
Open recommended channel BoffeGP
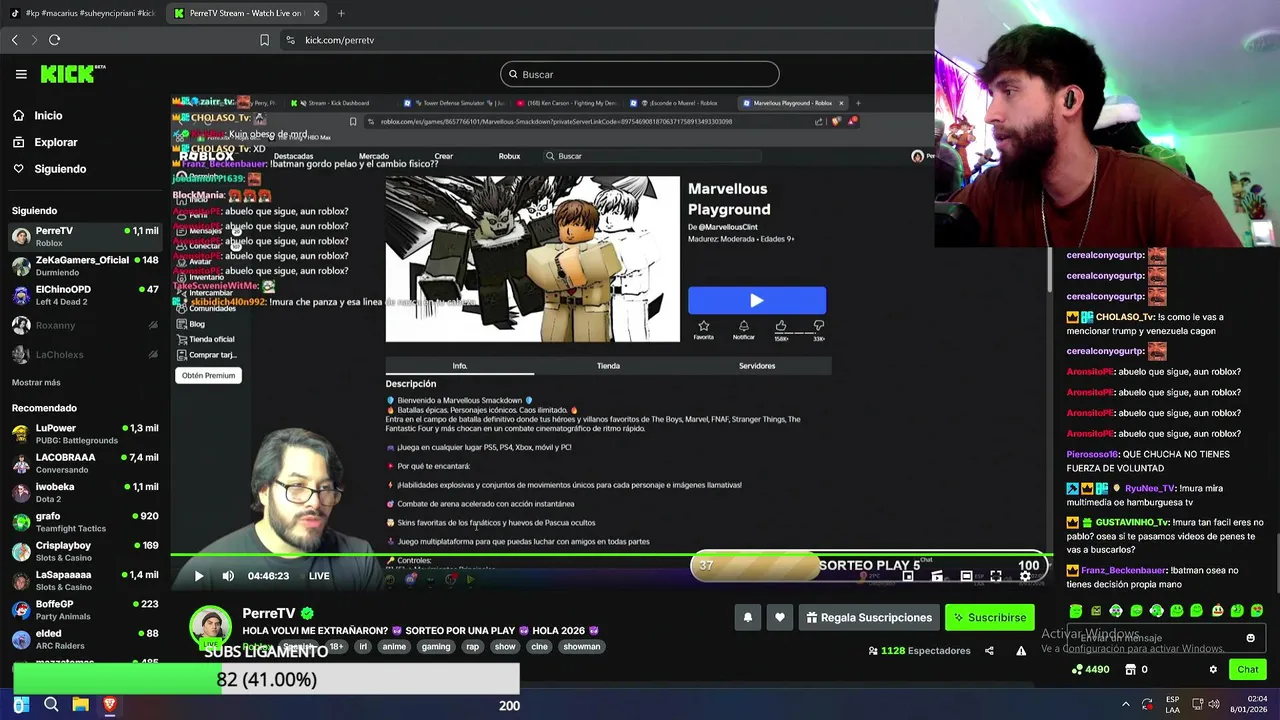(85, 610)
